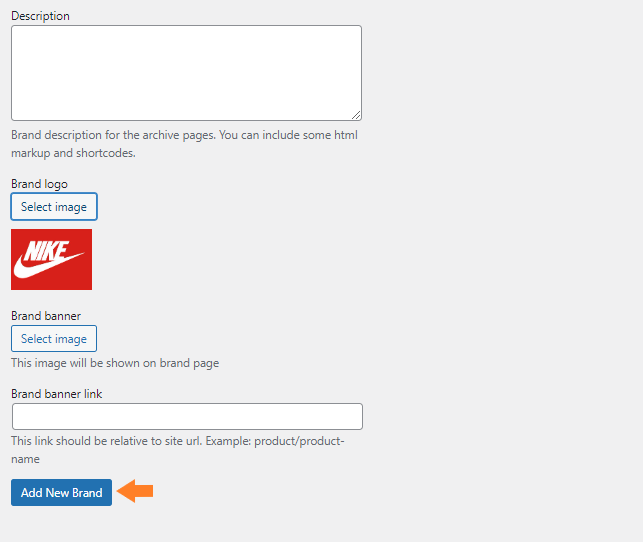Screen dimensions: 643x542
Task: Click the Add New Brand button
Action: click(x=62, y=492)
